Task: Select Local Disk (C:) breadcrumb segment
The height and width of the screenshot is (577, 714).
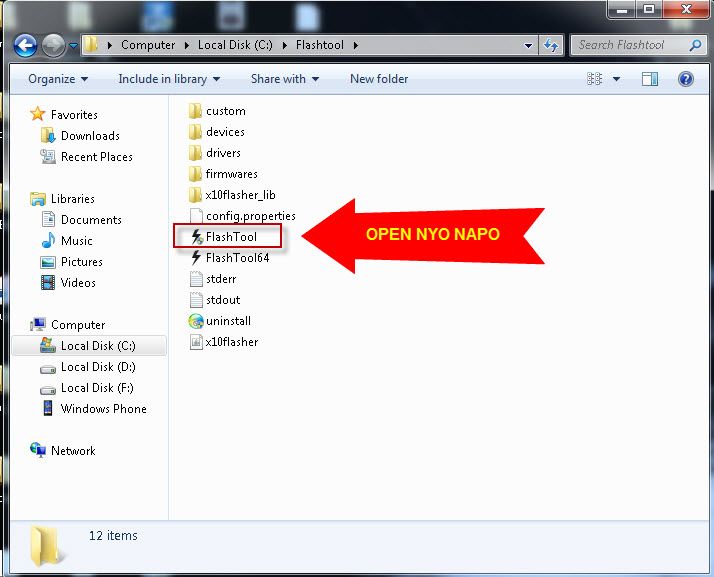Action: [235, 45]
